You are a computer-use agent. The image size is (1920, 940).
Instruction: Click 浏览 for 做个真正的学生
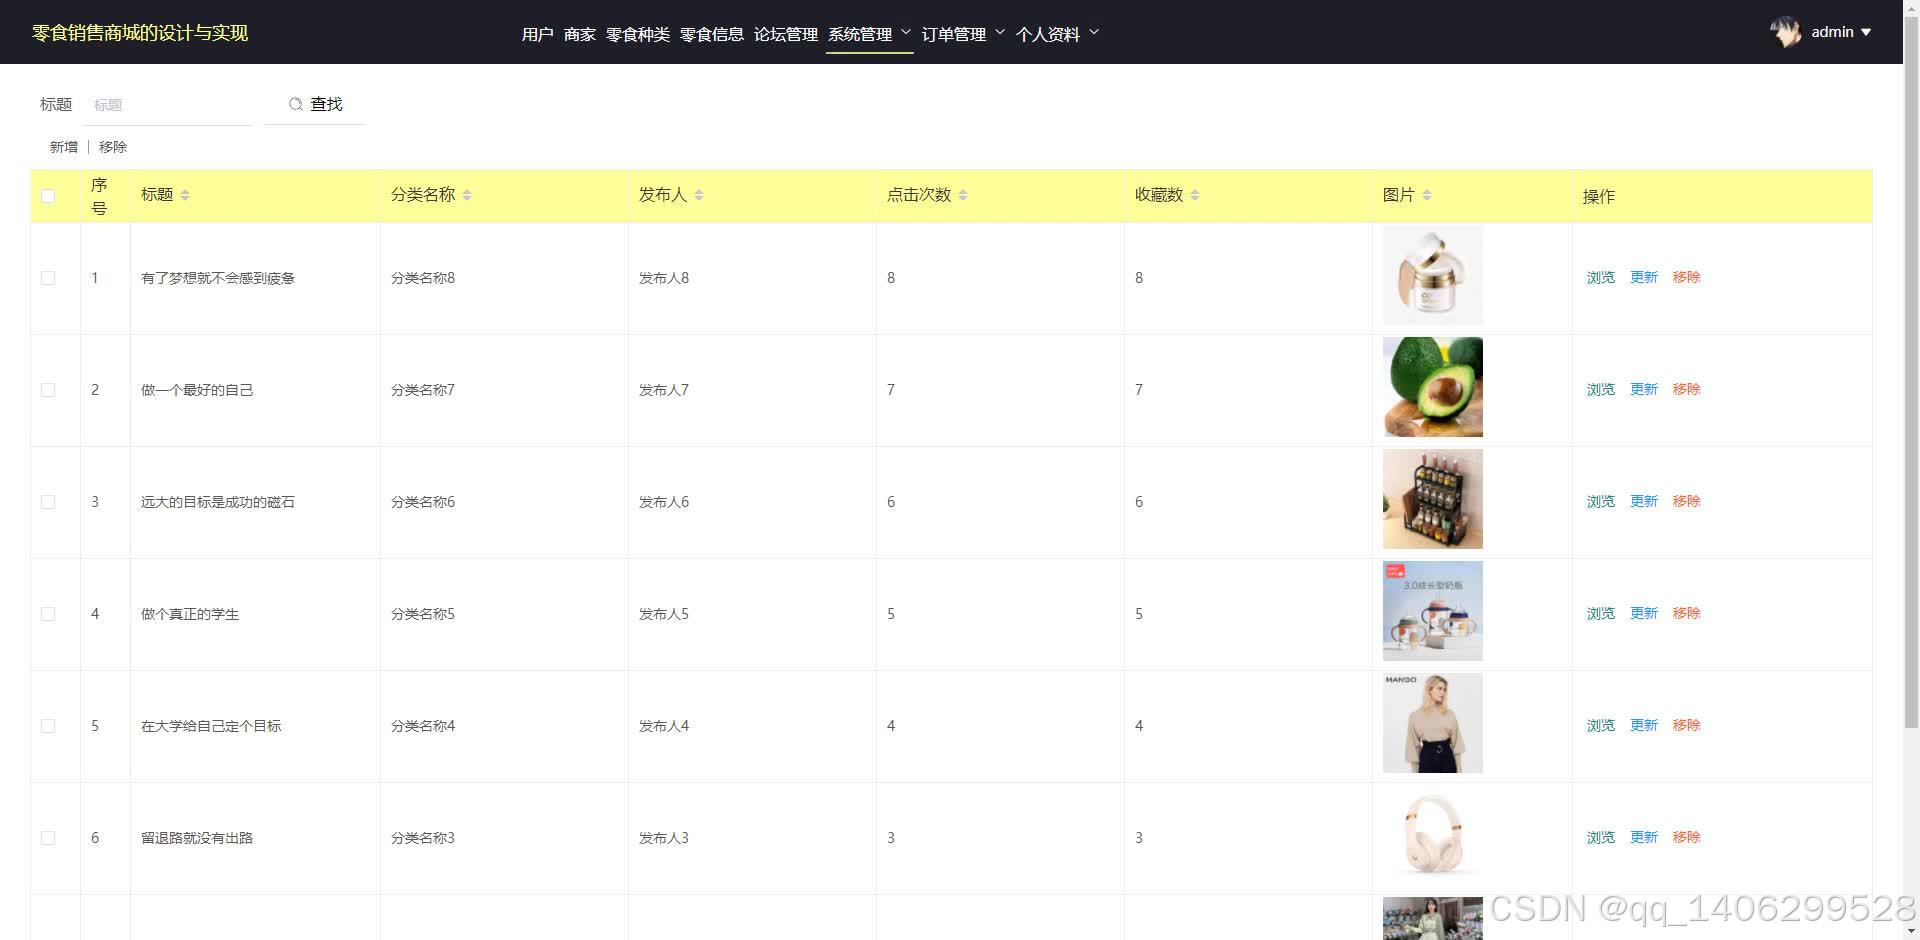[1601, 613]
